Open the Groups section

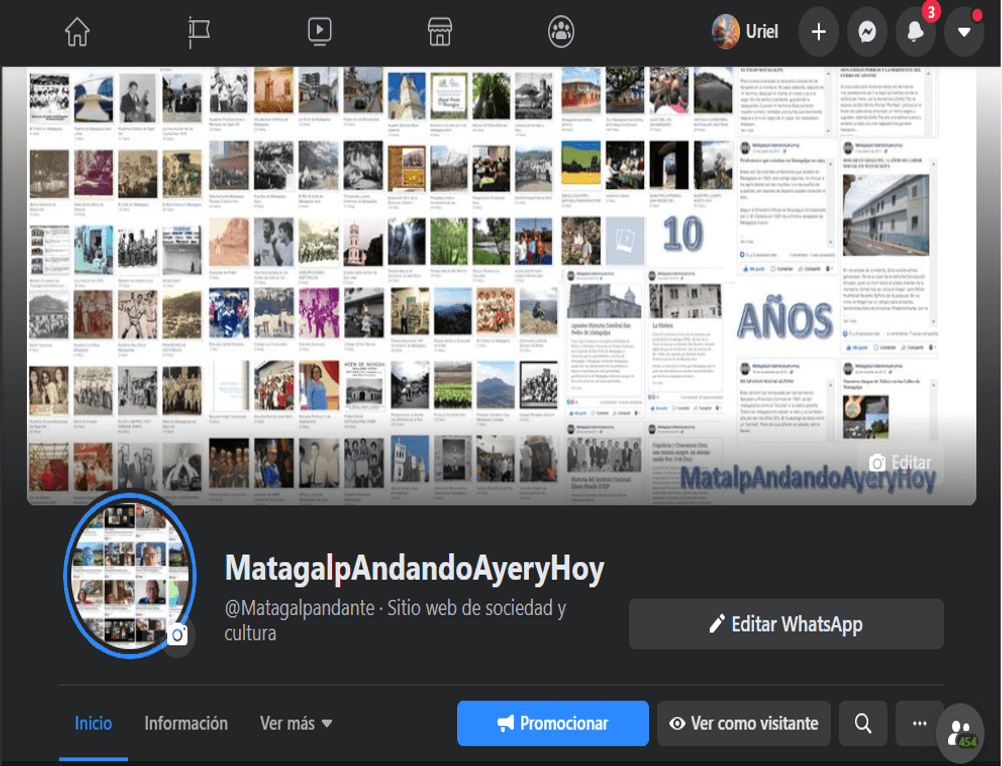click(560, 31)
